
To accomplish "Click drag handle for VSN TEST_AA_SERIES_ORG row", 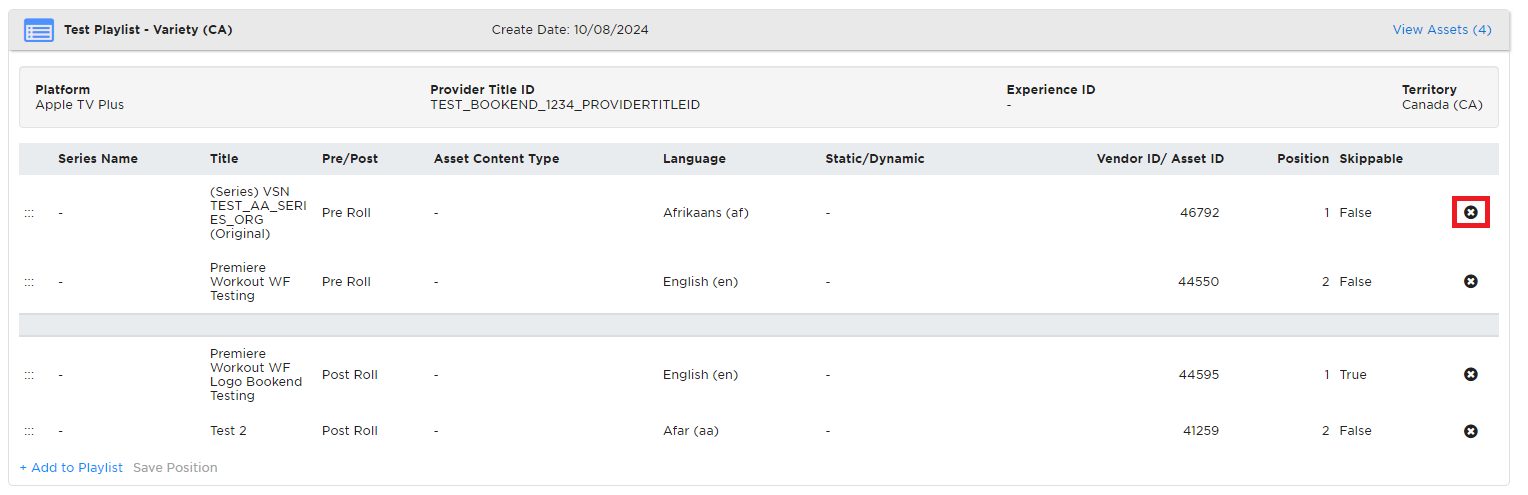I will 29,213.
